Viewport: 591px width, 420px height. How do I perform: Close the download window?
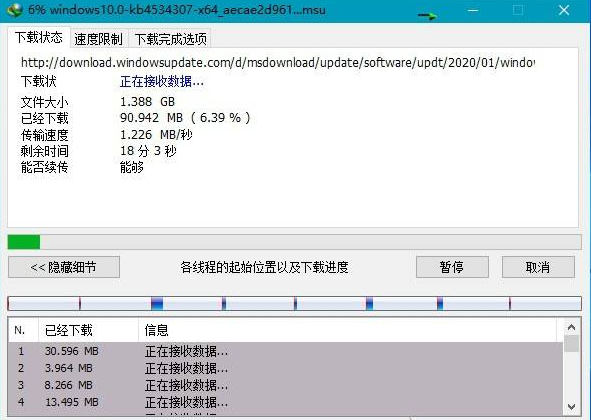(x=563, y=10)
